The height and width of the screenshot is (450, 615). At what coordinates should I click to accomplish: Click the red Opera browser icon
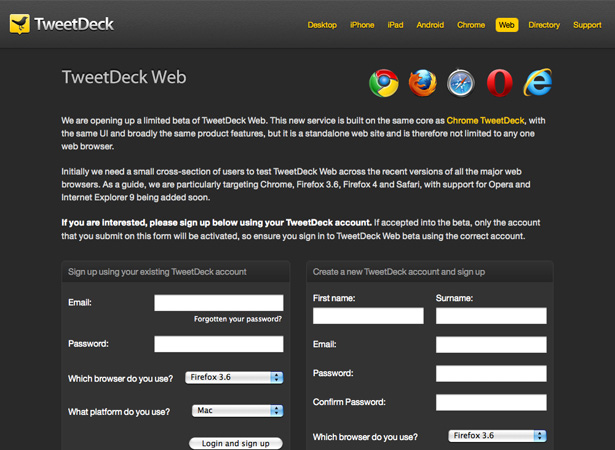(x=499, y=83)
